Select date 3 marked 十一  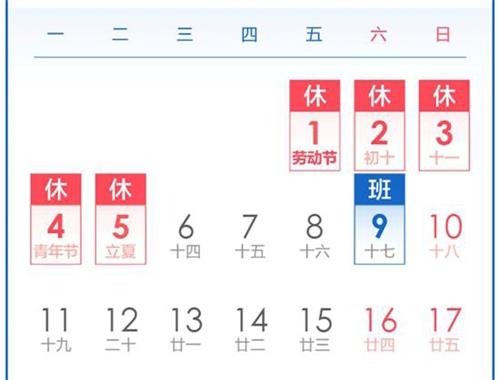(x=444, y=125)
